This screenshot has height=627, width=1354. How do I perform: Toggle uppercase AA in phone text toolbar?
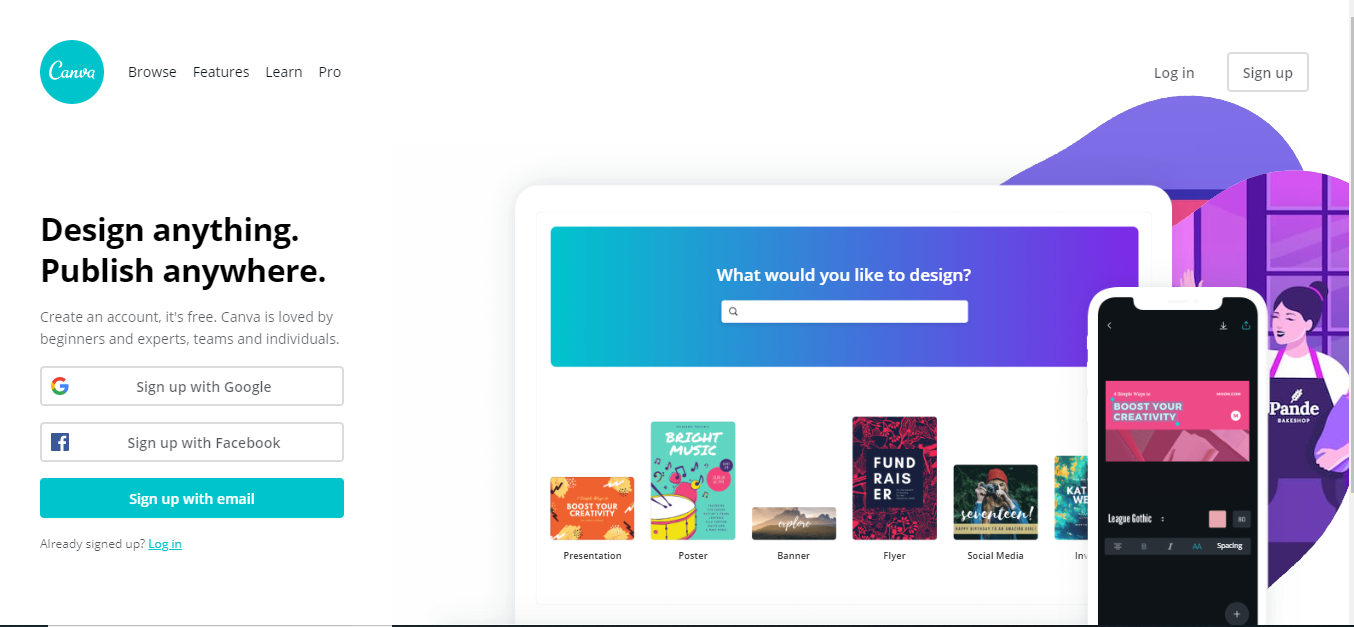coord(1197,546)
